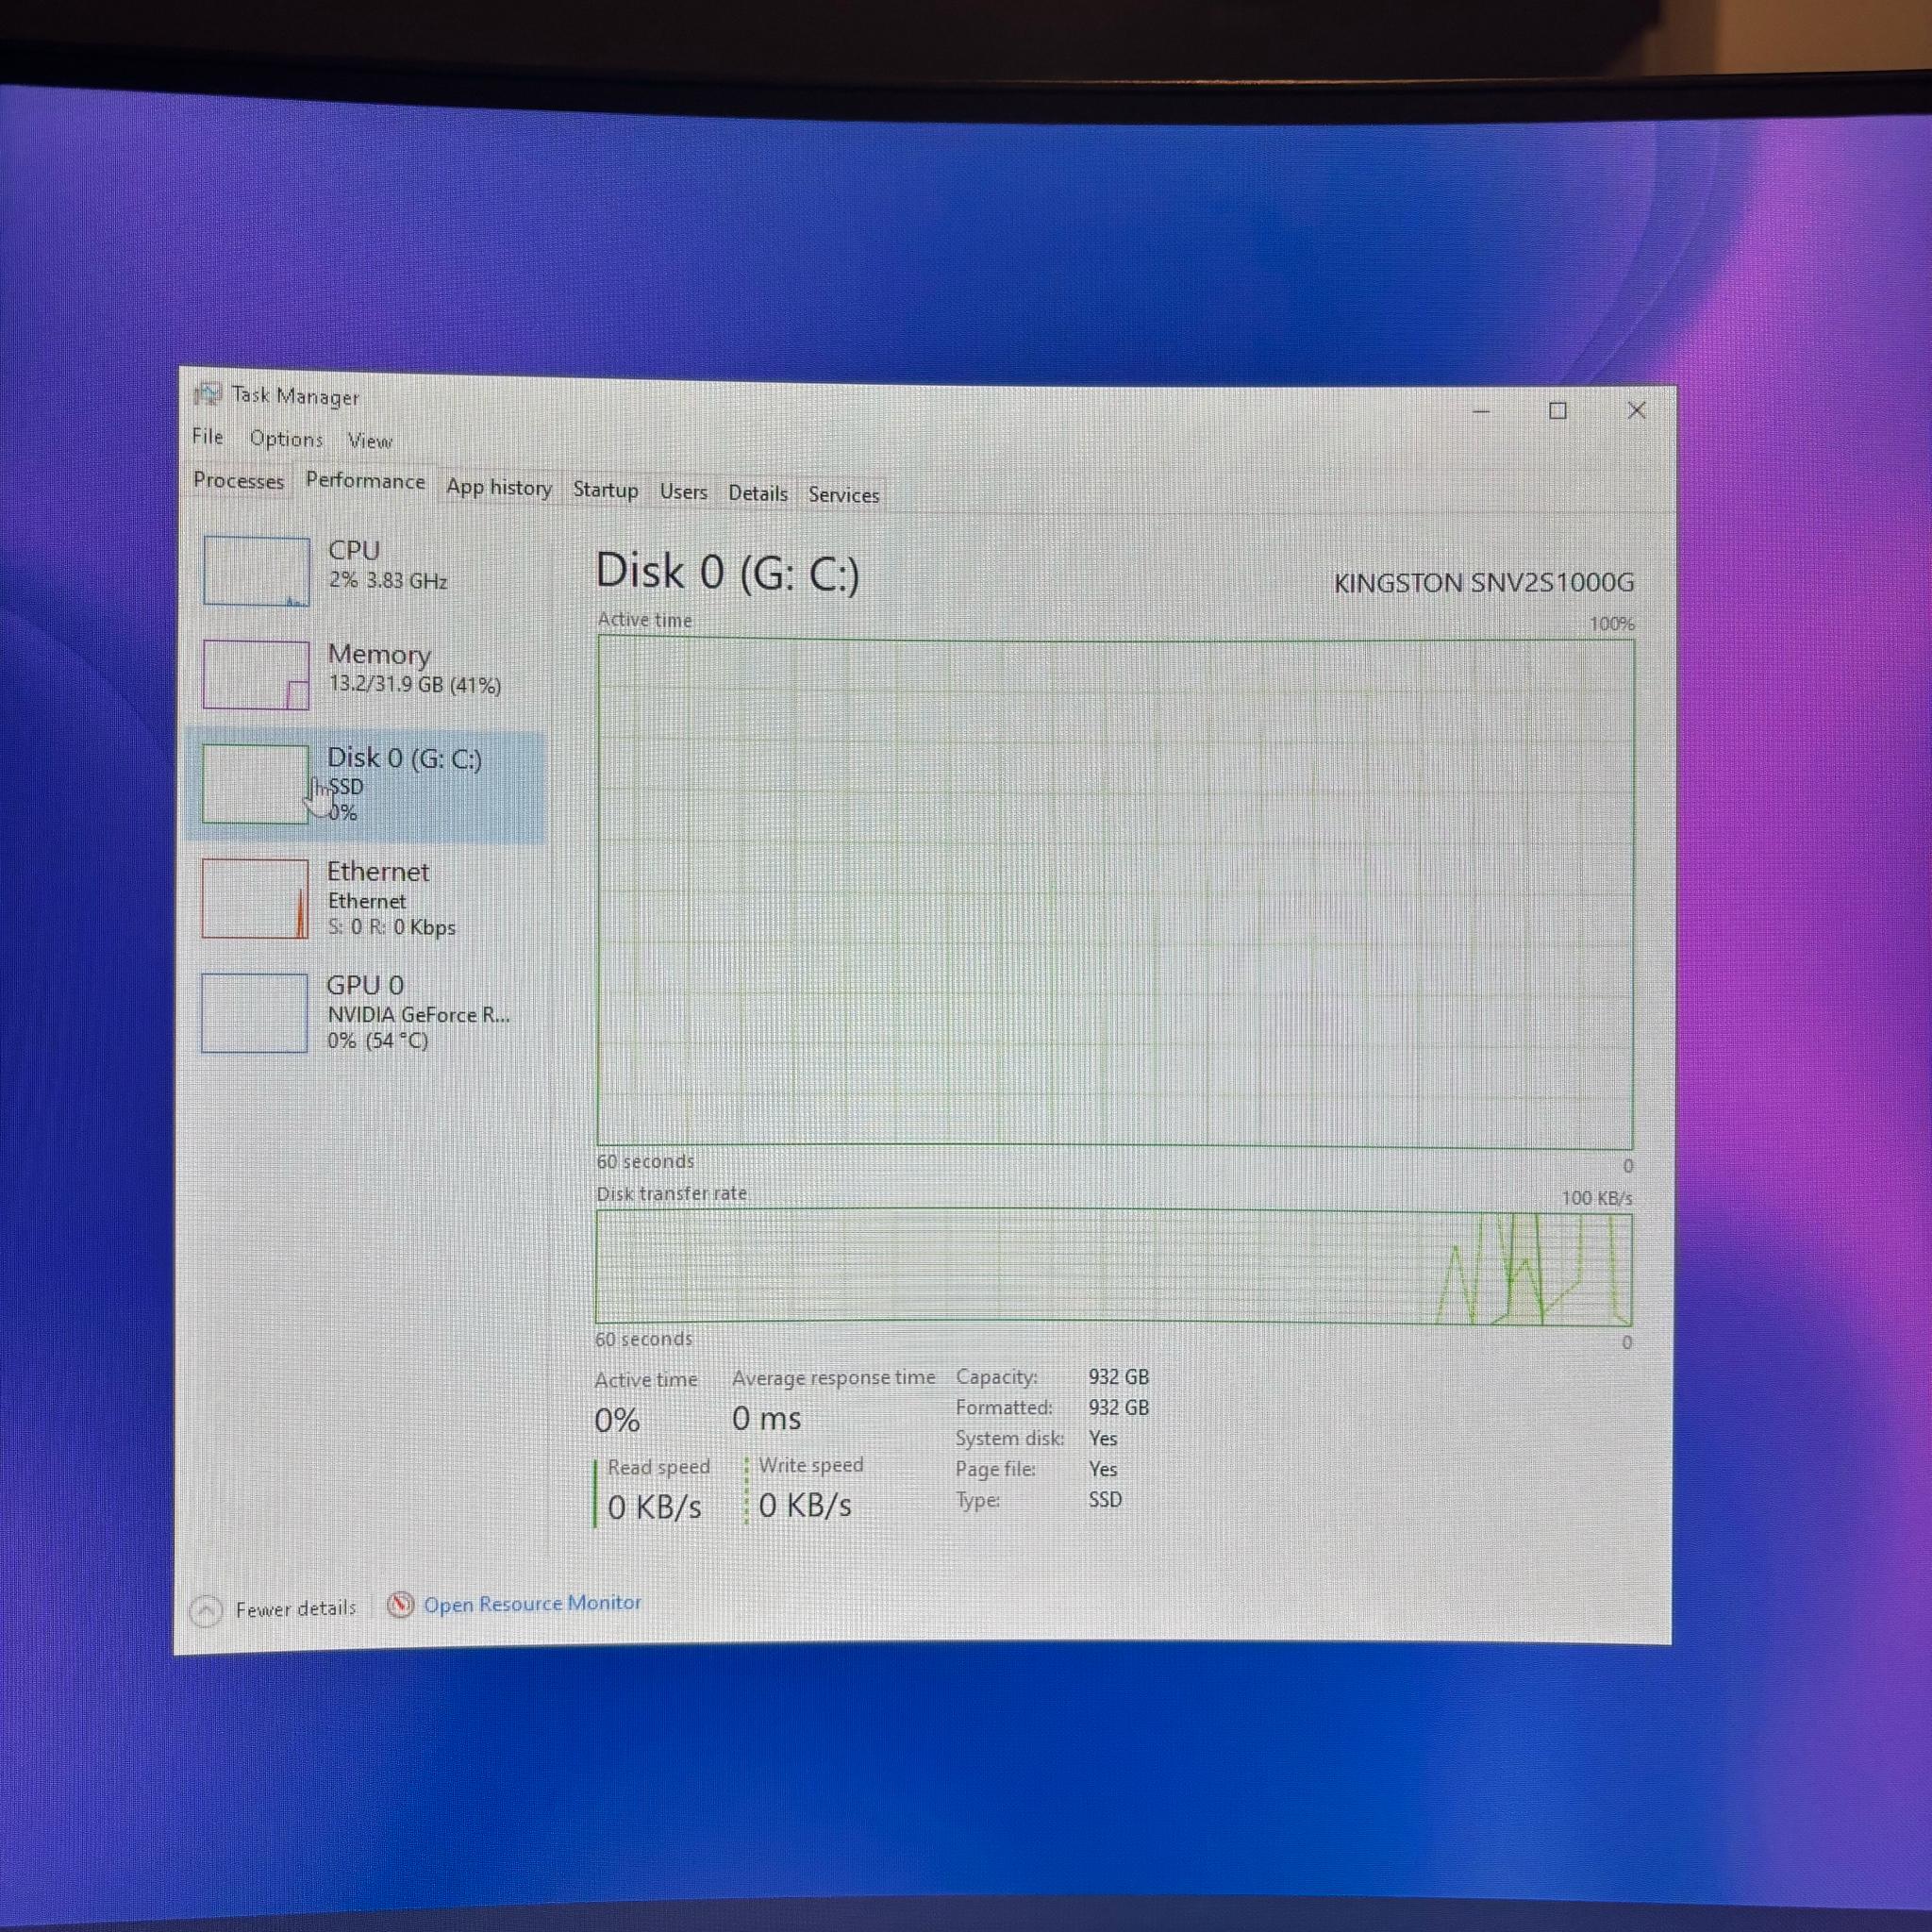Open the File menu

pos(208,437)
